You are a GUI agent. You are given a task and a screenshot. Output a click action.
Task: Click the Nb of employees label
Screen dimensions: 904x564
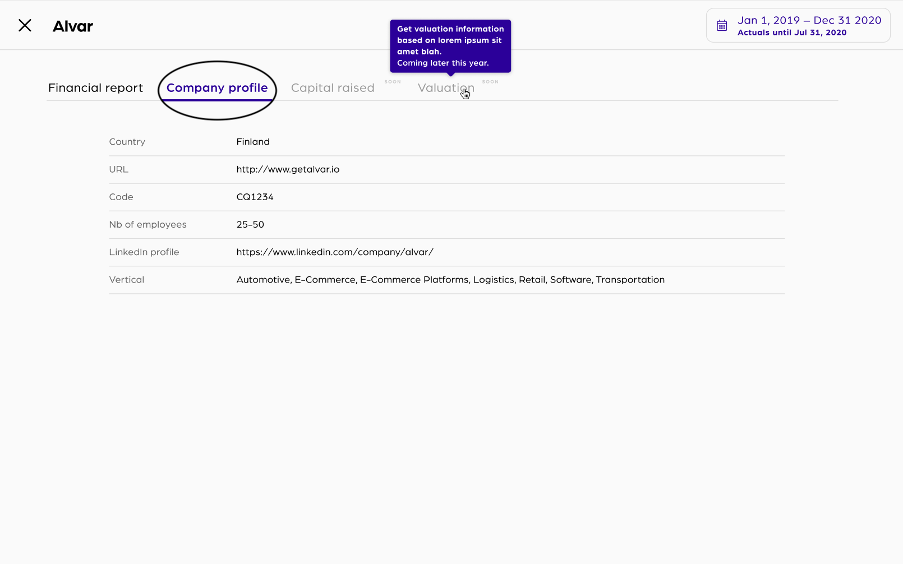pos(148,224)
